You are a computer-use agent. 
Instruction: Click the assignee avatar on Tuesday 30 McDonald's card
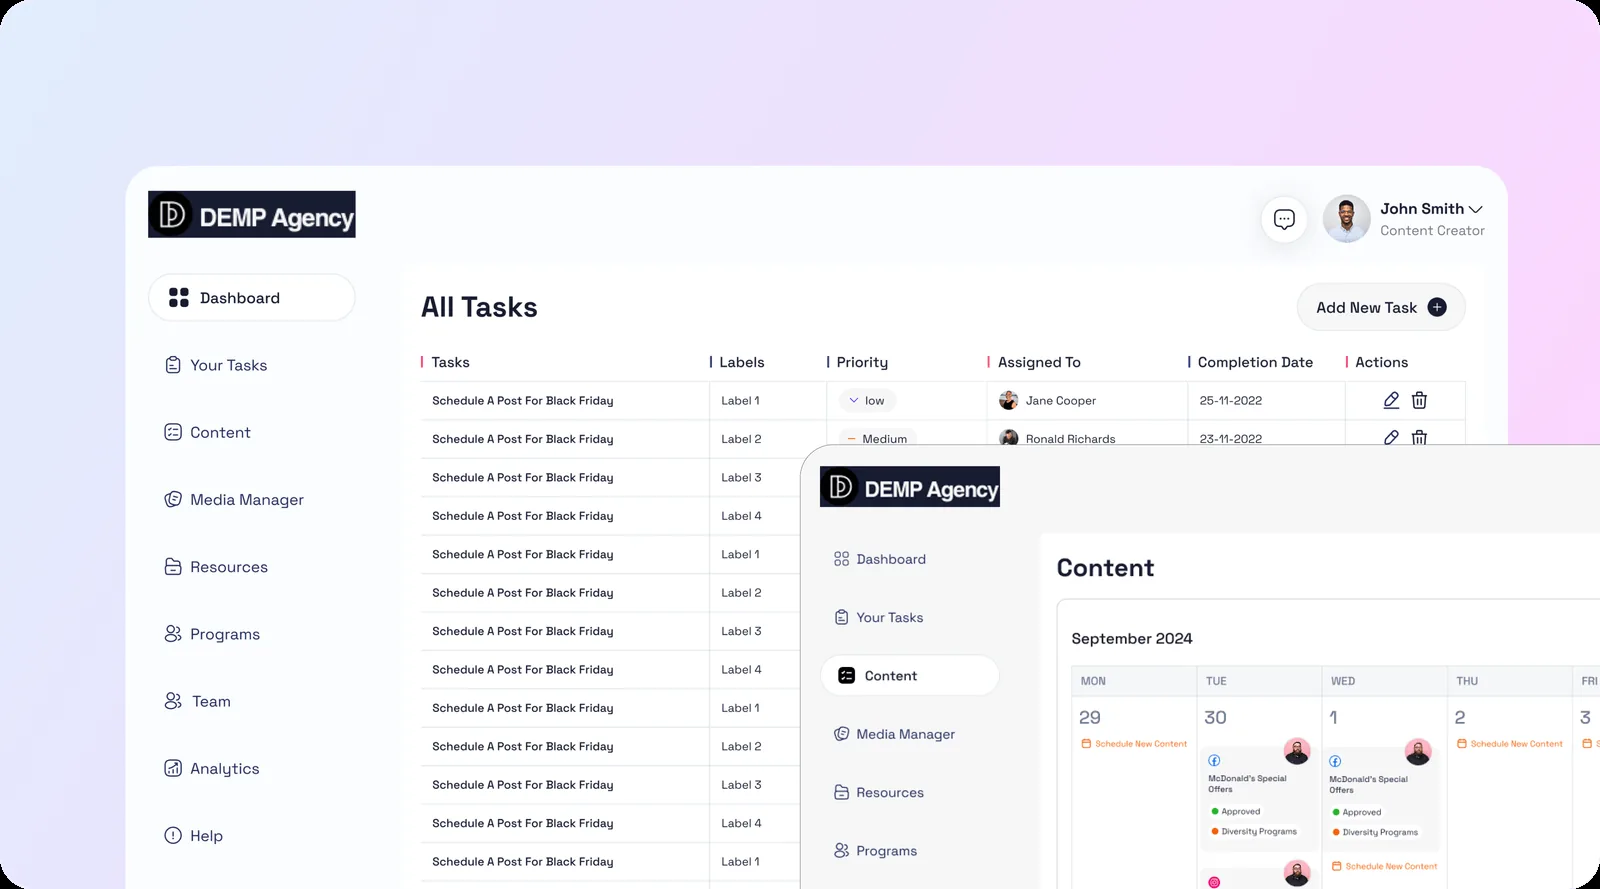coord(1297,751)
